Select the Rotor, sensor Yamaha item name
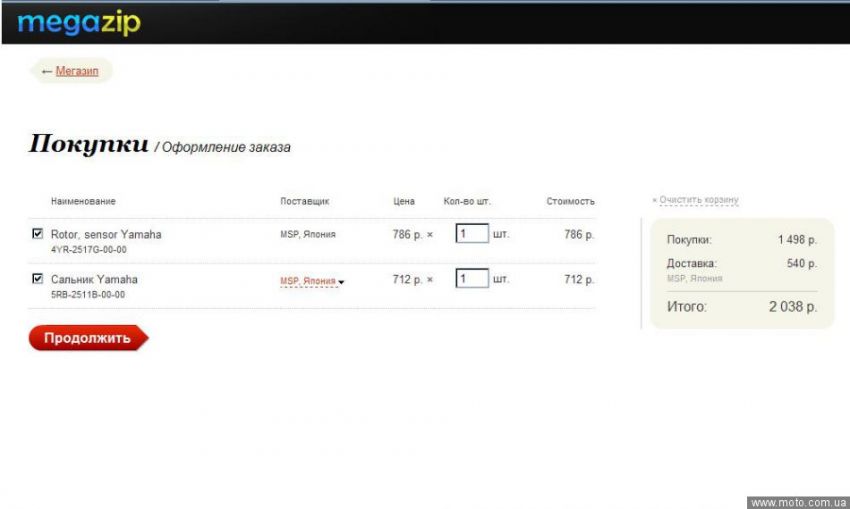This screenshot has height=509, width=850. coord(106,234)
